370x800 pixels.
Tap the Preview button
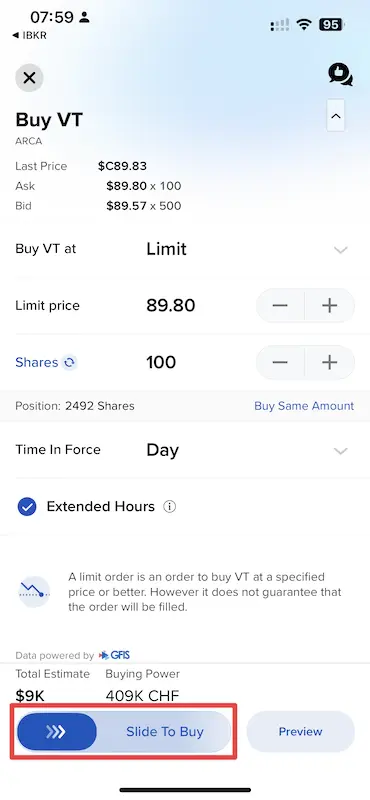coord(301,732)
